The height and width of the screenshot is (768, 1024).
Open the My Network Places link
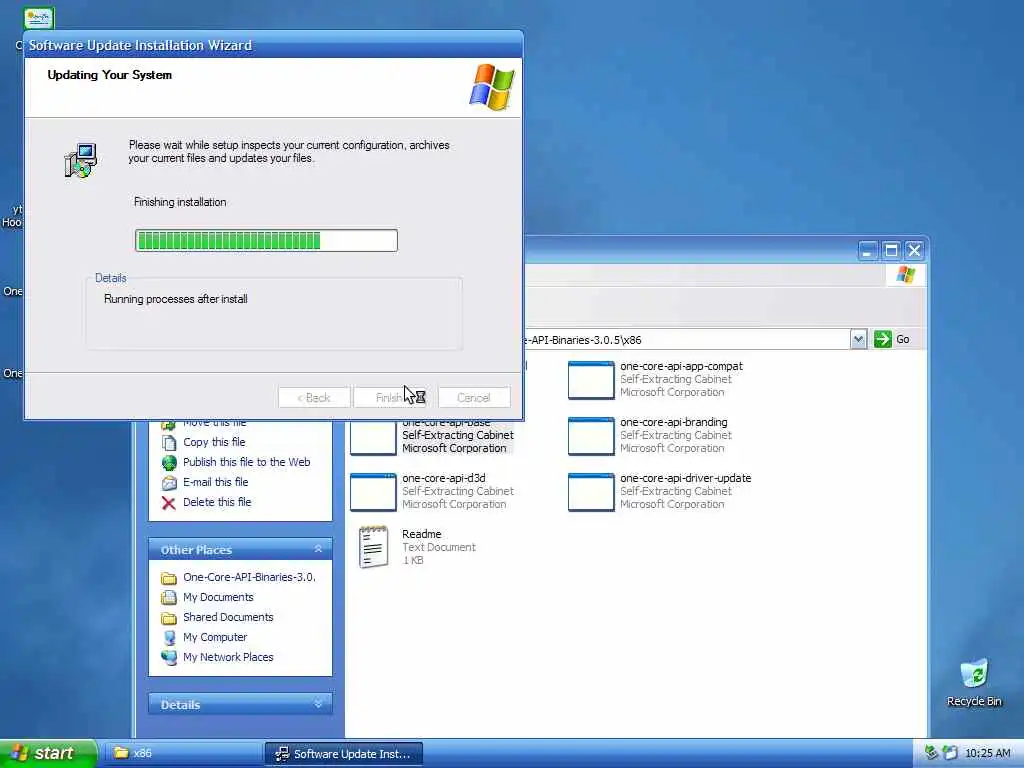(228, 657)
